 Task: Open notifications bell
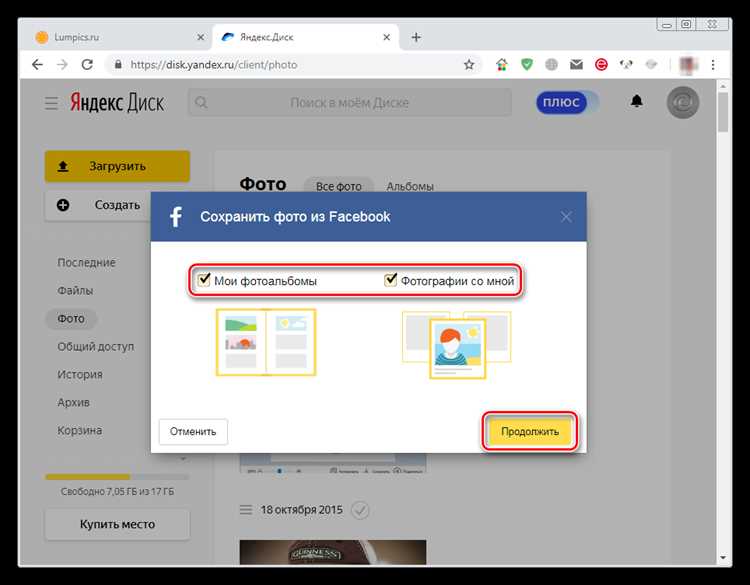pyautogui.click(x=636, y=101)
